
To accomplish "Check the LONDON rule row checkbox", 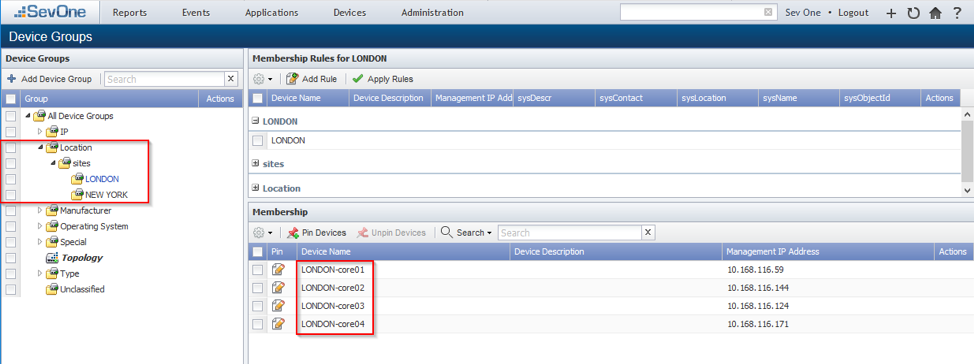I will tap(258, 141).
